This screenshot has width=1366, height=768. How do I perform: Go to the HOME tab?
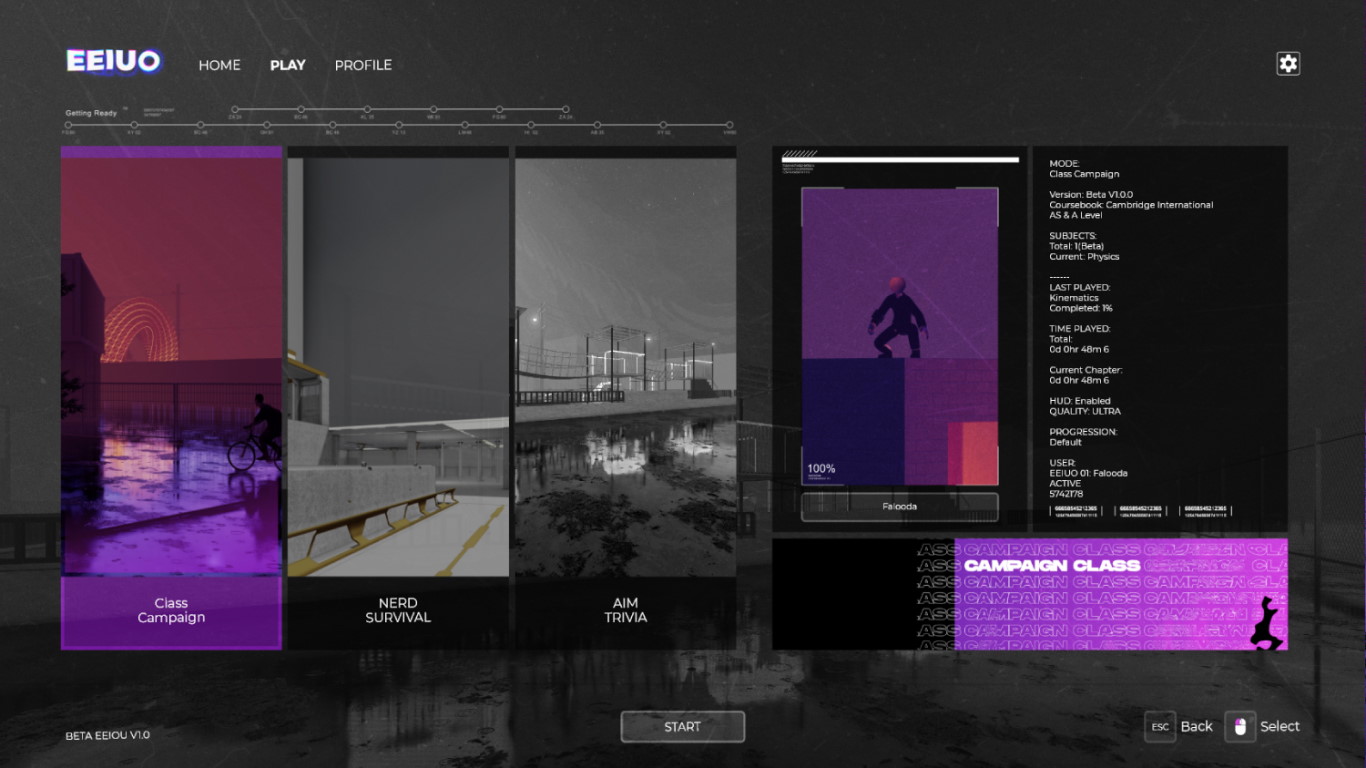[x=219, y=65]
